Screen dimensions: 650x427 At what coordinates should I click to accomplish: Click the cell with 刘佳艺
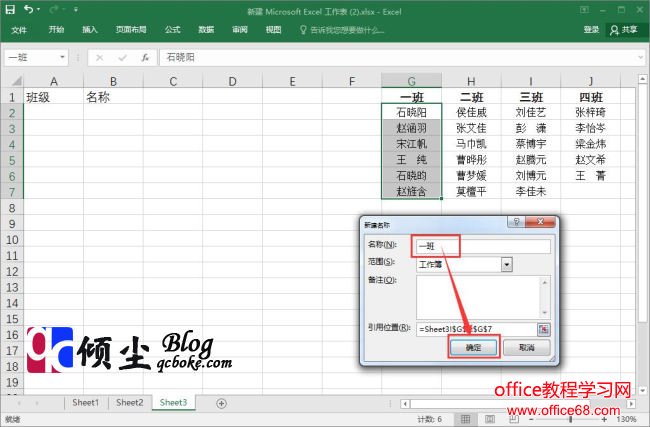click(531, 112)
